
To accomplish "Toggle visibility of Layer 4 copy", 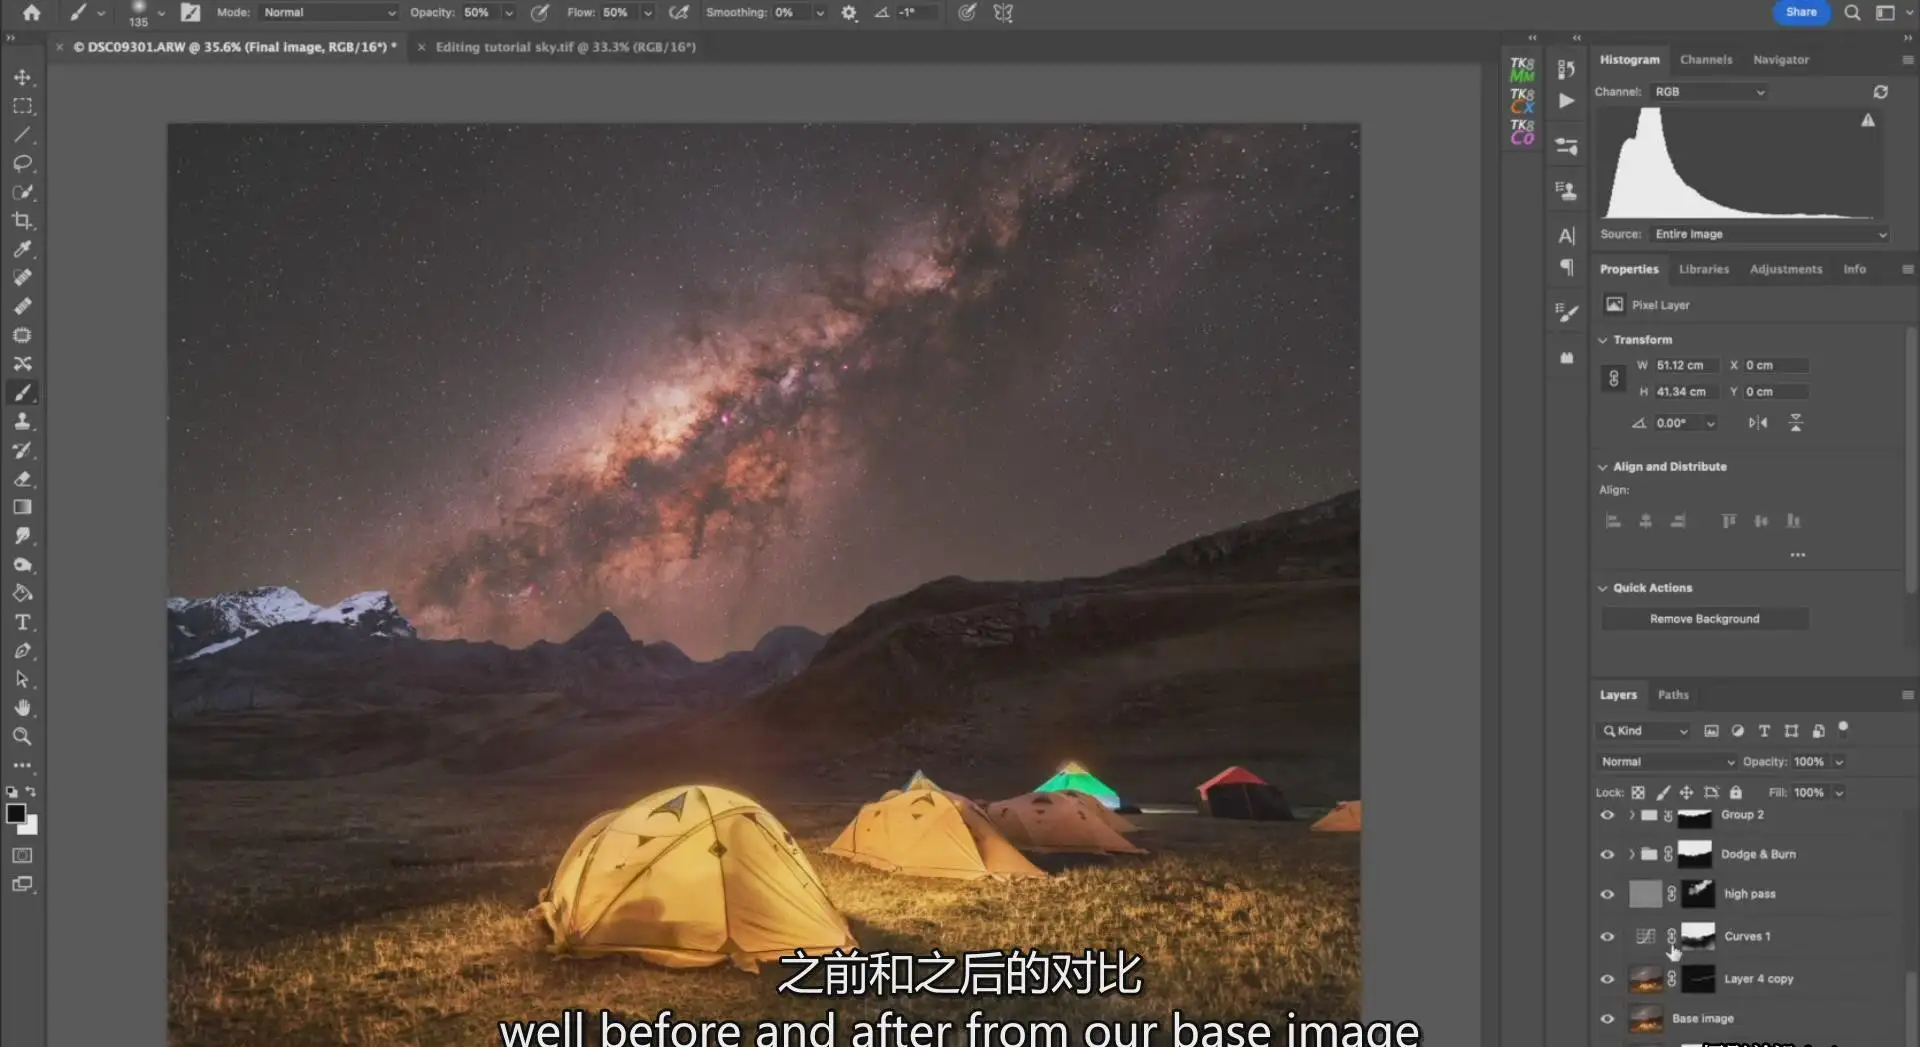I will 1607,980.
